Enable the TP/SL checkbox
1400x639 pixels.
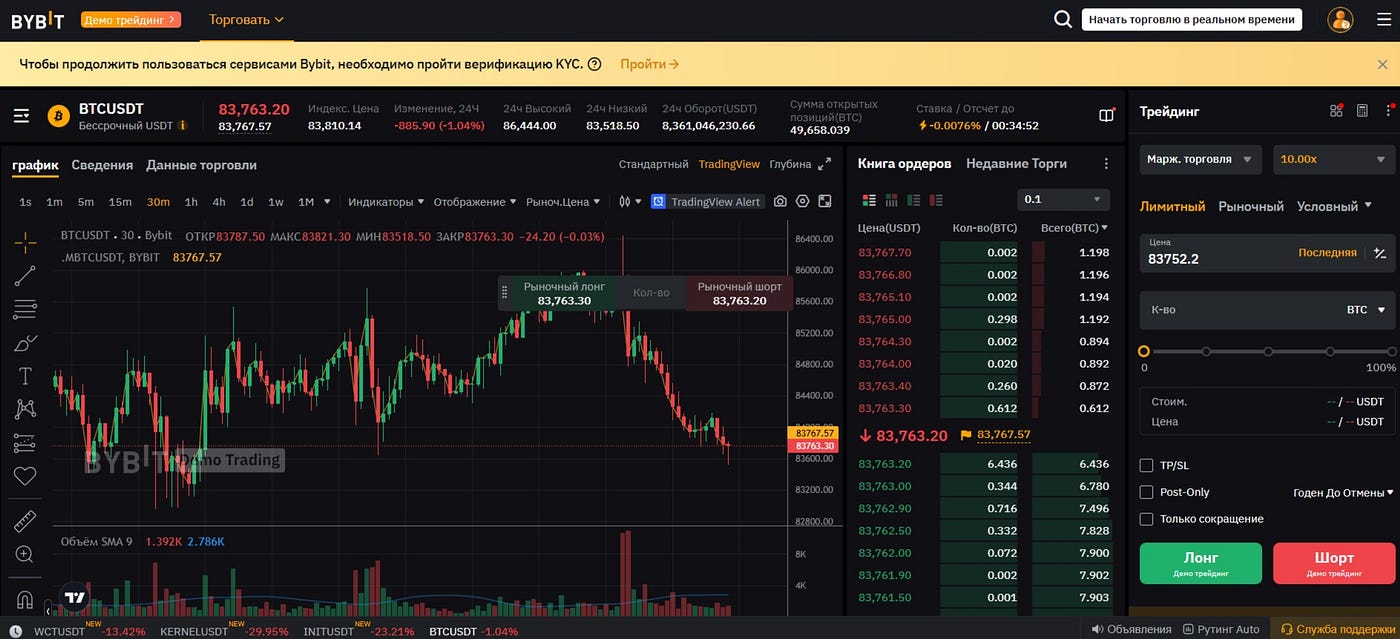coord(1146,464)
